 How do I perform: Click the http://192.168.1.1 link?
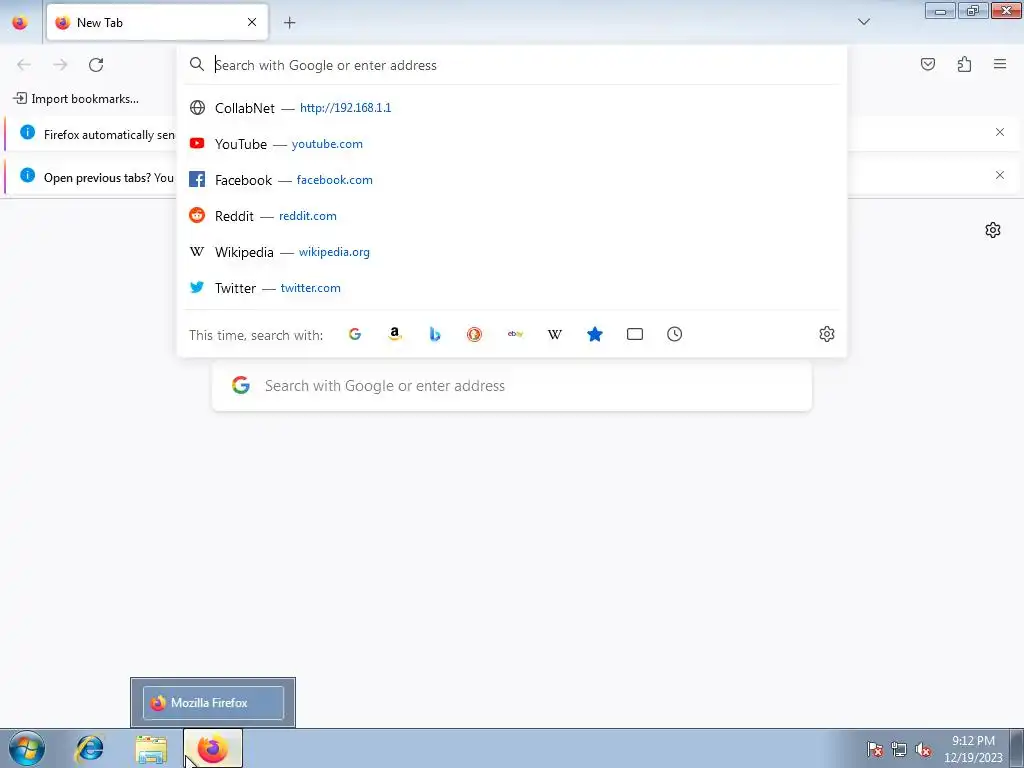pos(345,108)
